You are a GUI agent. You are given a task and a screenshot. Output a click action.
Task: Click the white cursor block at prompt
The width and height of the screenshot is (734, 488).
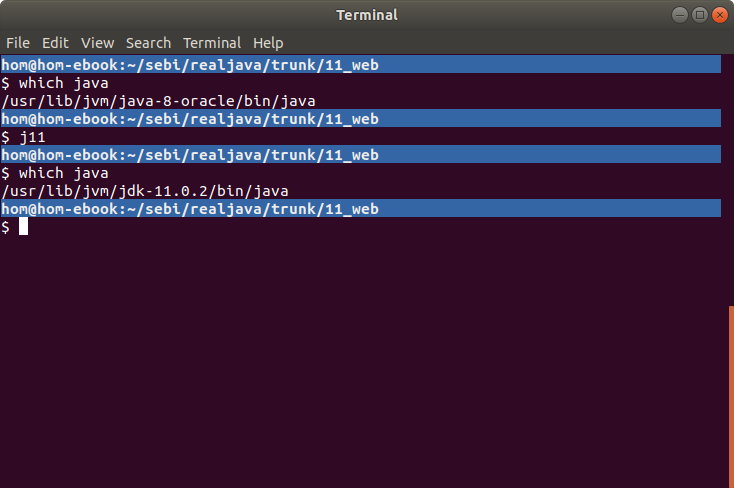23,226
